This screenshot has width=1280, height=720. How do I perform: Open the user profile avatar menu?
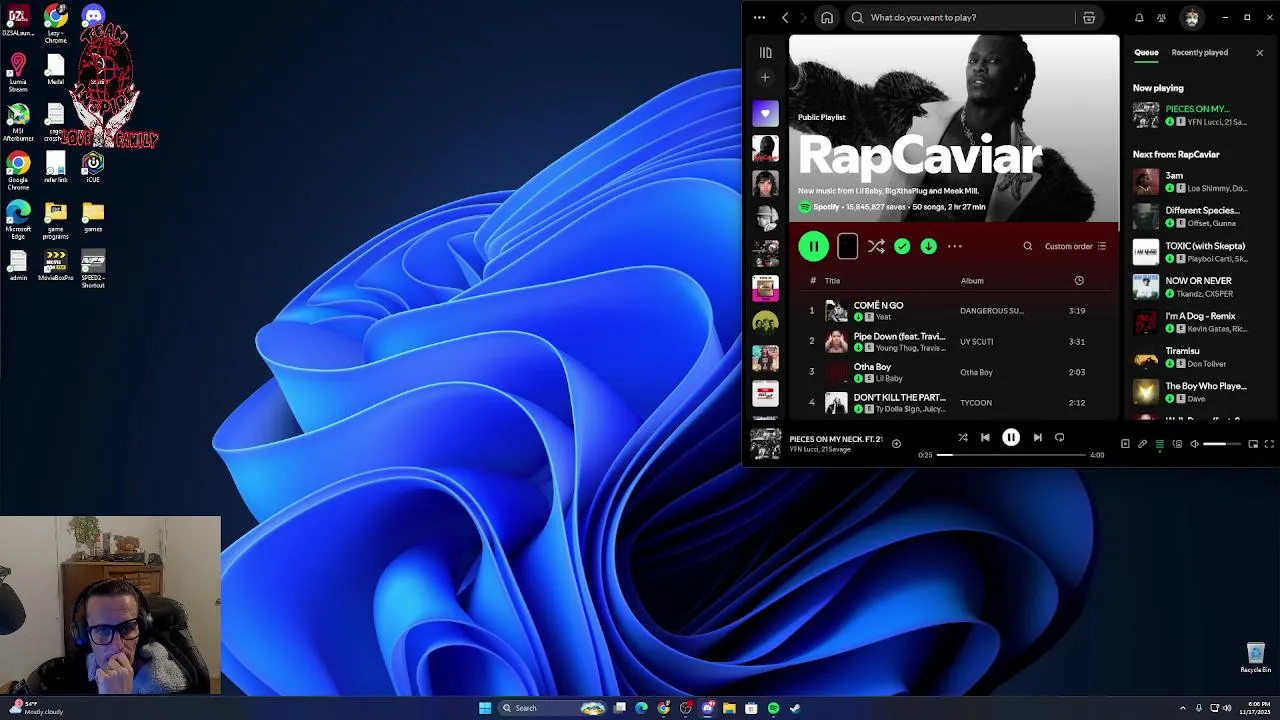point(1191,17)
